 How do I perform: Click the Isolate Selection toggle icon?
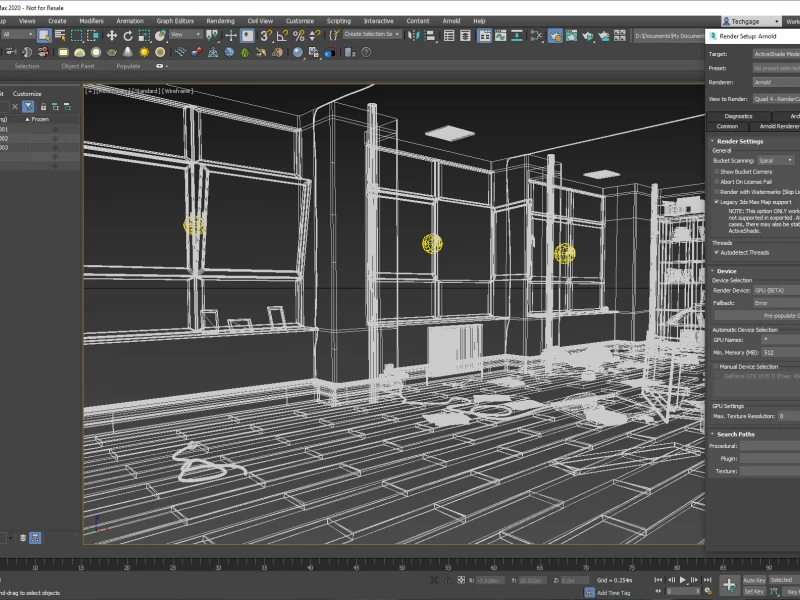coord(434,580)
